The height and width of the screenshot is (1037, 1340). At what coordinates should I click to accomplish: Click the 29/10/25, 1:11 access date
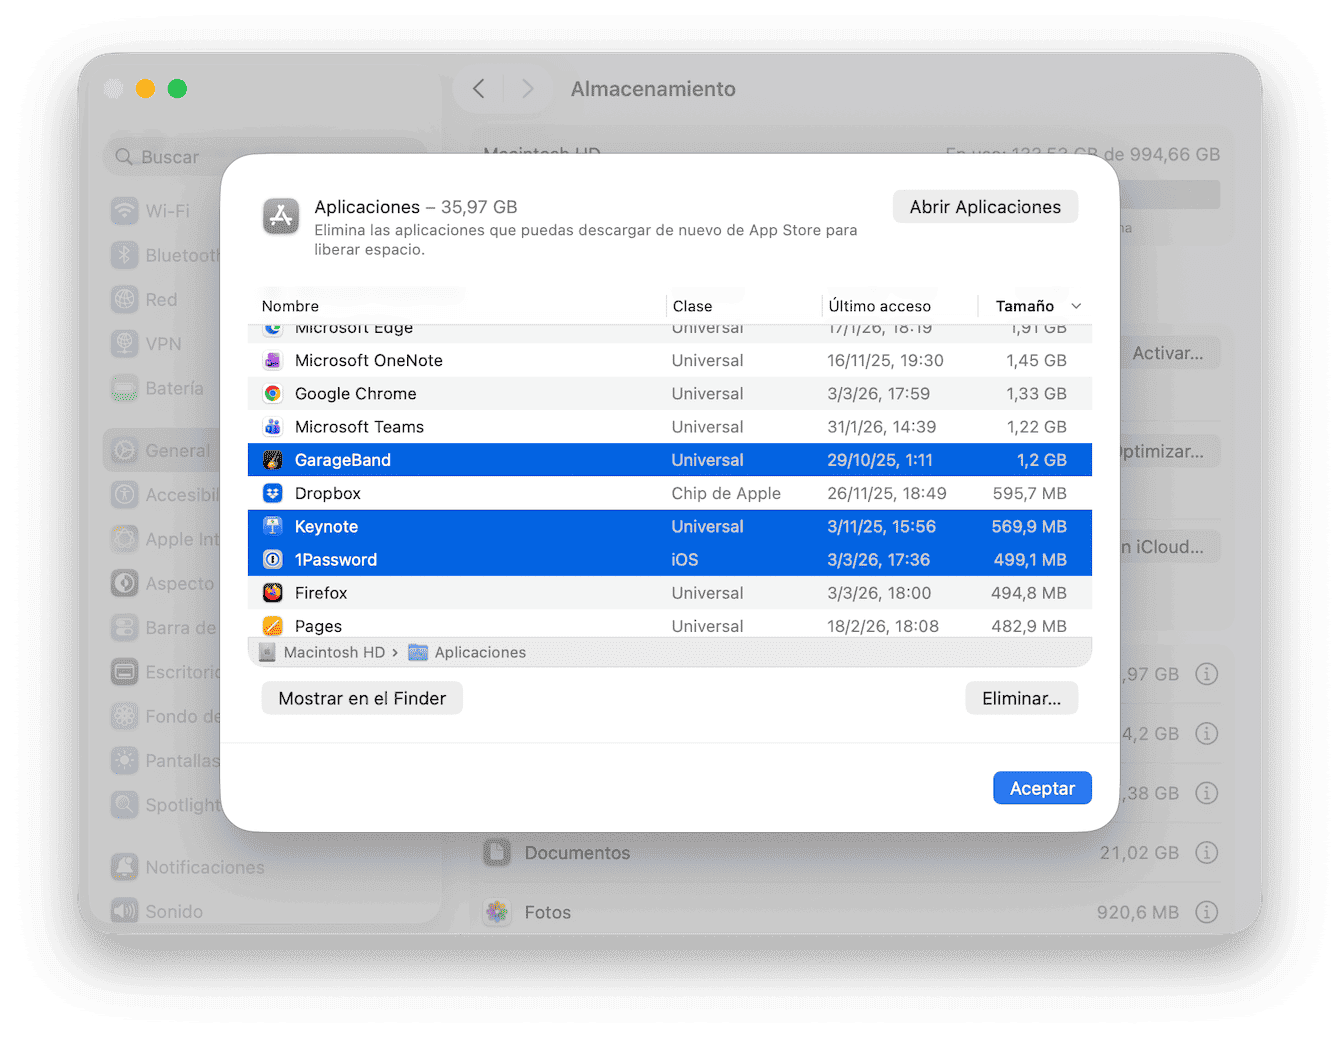click(x=880, y=460)
